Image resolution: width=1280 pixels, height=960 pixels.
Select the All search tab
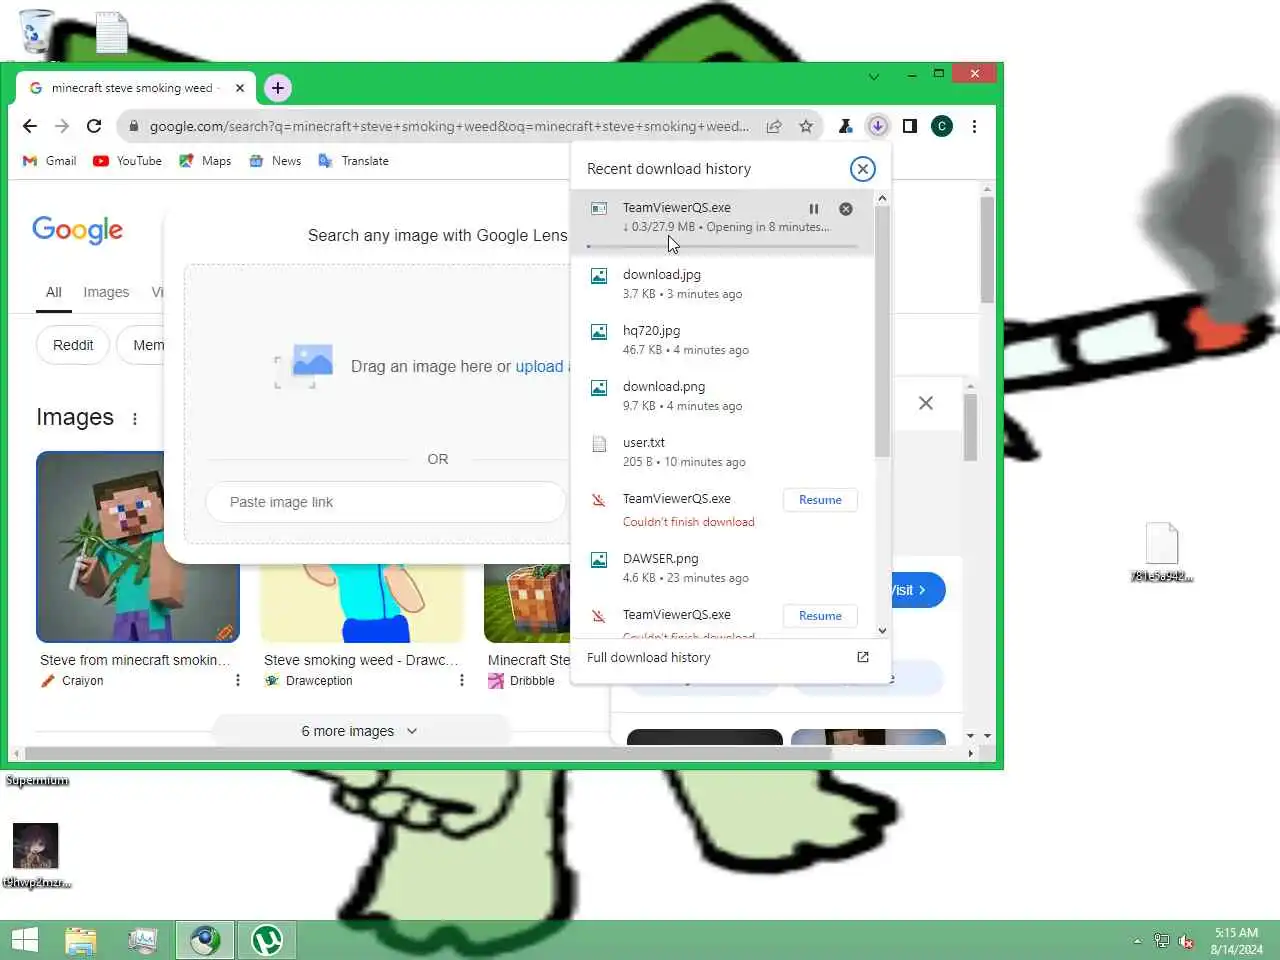pyautogui.click(x=54, y=292)
